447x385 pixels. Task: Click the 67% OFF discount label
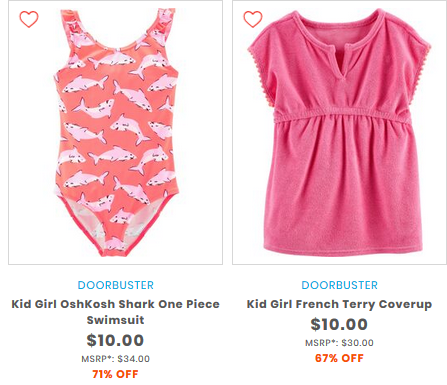click(x=339, y=358)
